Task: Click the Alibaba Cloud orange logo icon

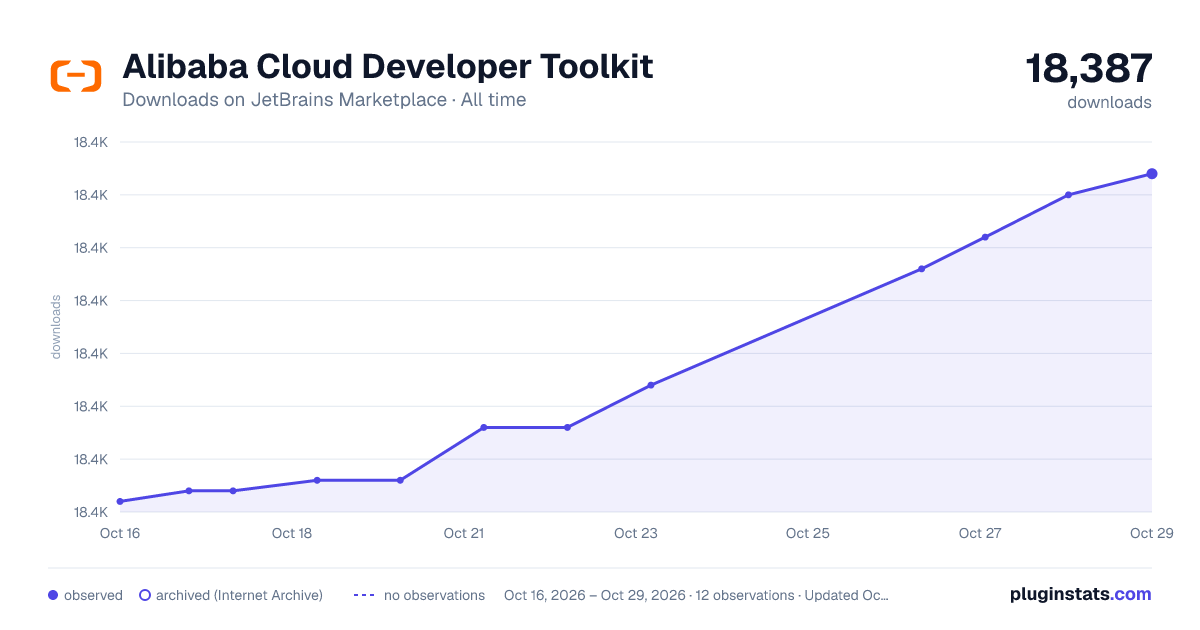Action: (x=76, y=76)
